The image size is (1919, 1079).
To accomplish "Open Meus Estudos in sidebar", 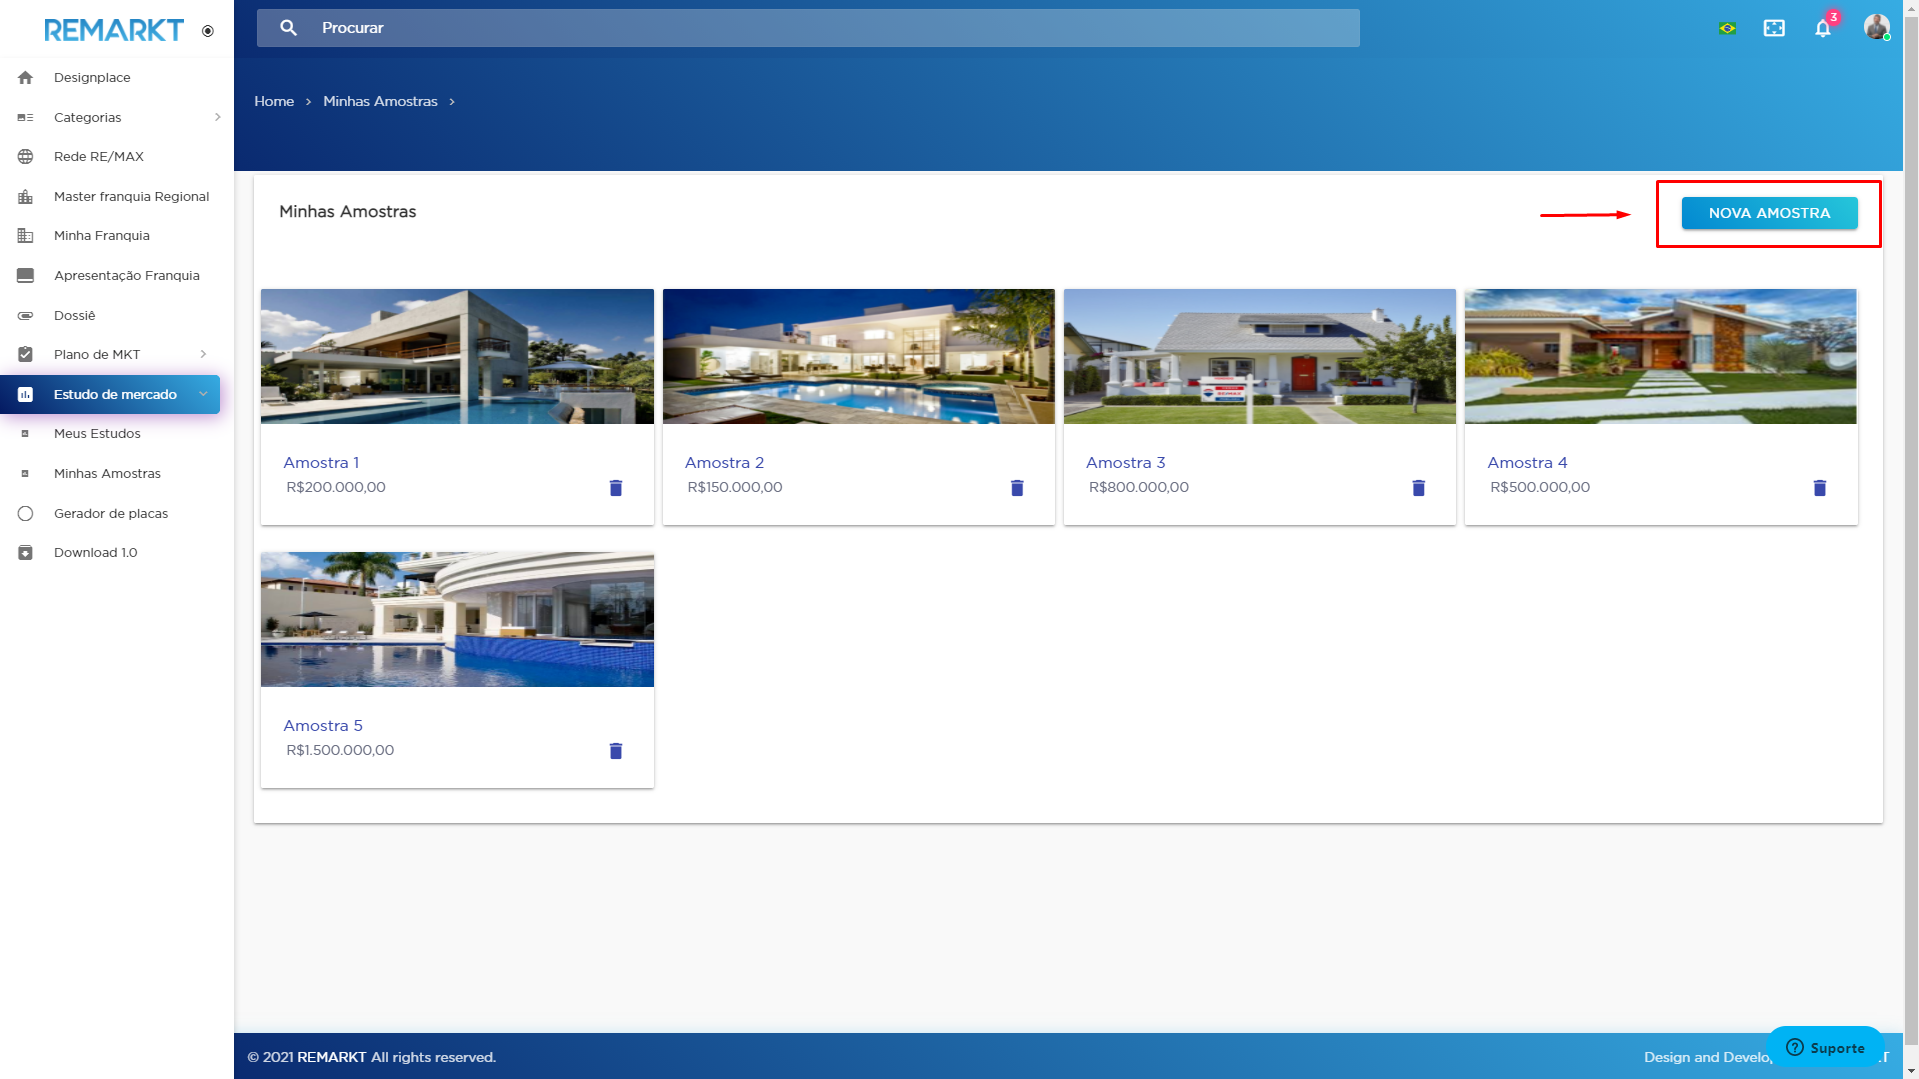I will 97,433.
